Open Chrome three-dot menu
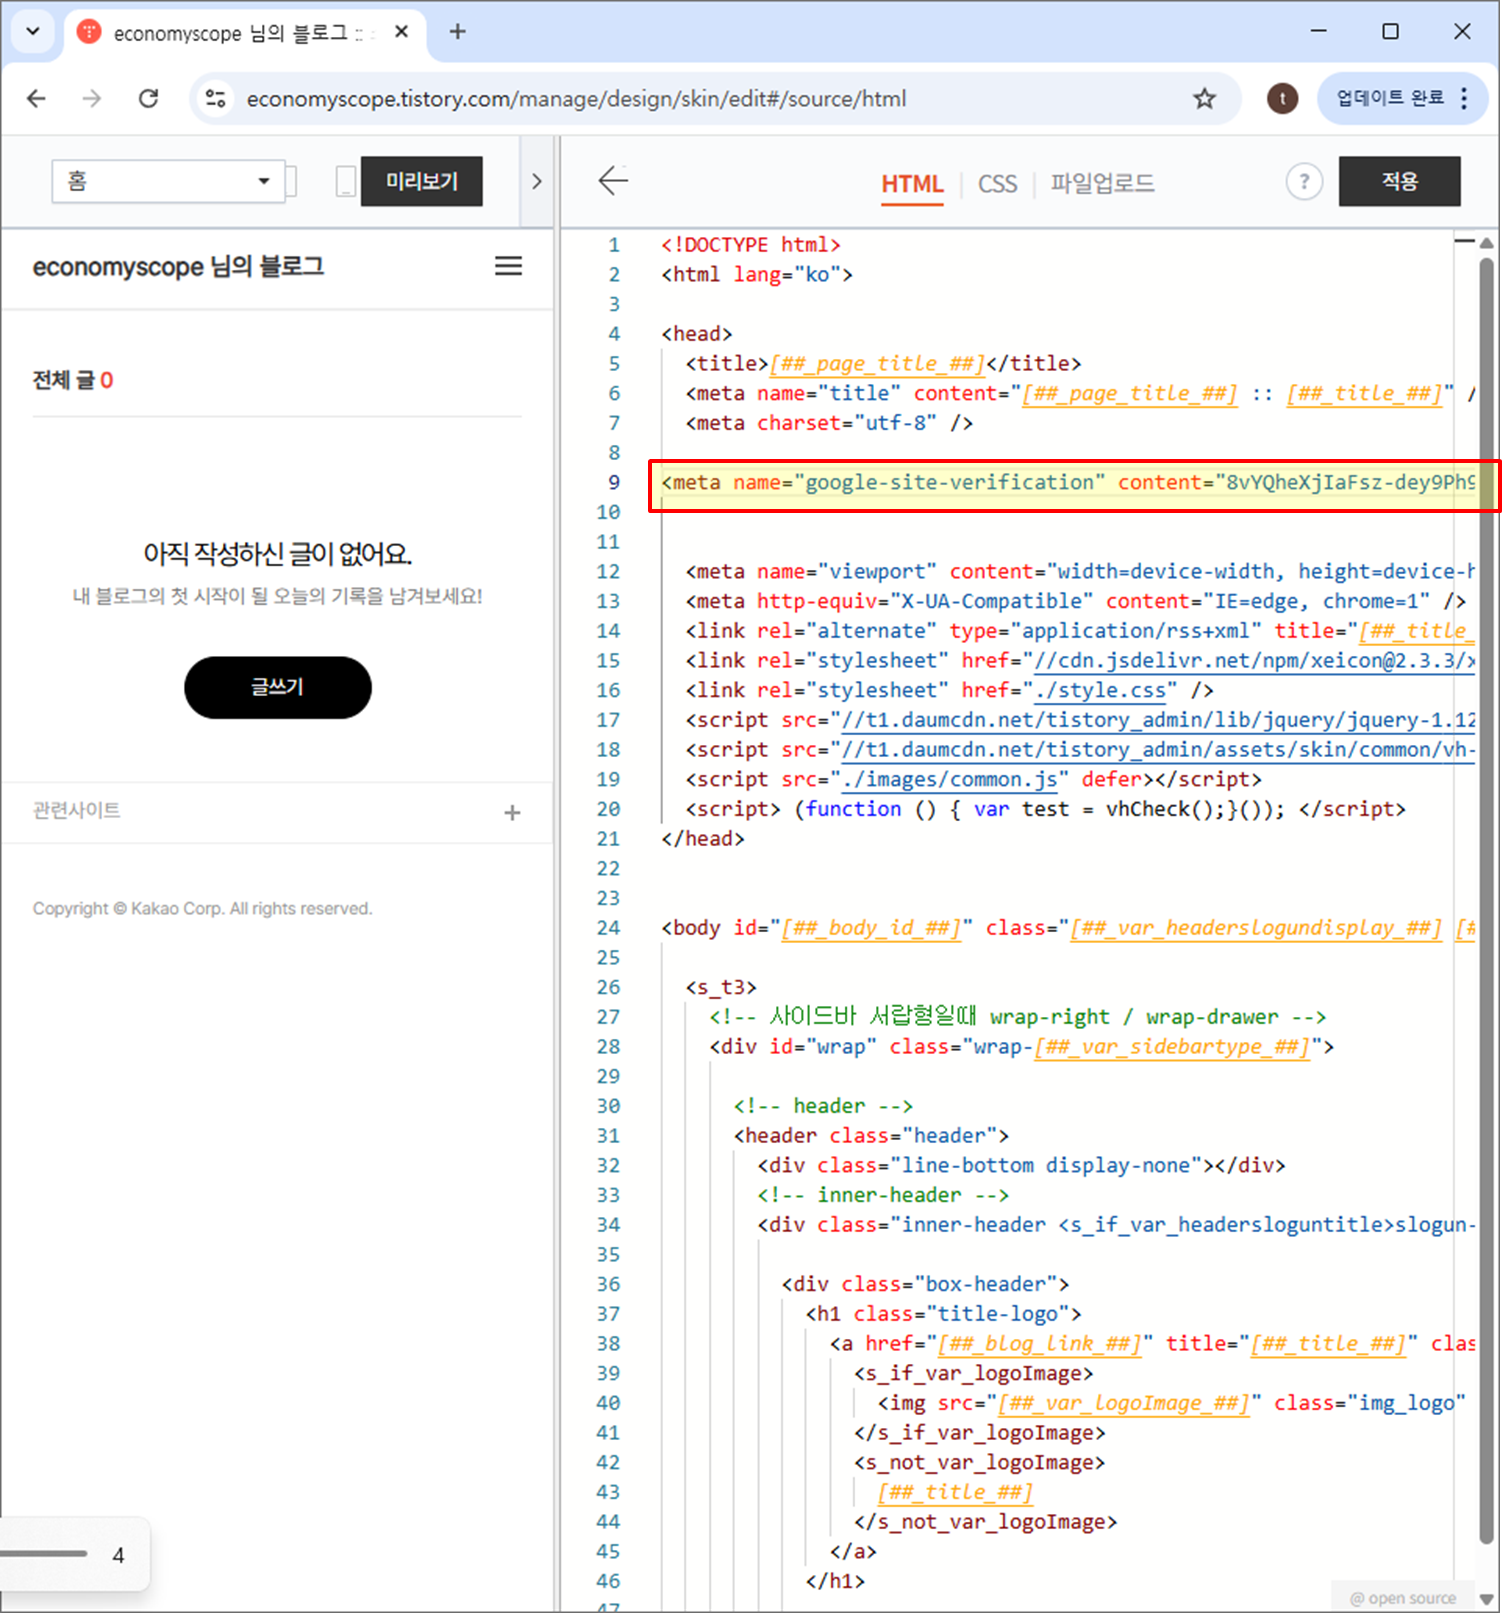This screenshot has height=1613, width=1502. click(1464, 98)
